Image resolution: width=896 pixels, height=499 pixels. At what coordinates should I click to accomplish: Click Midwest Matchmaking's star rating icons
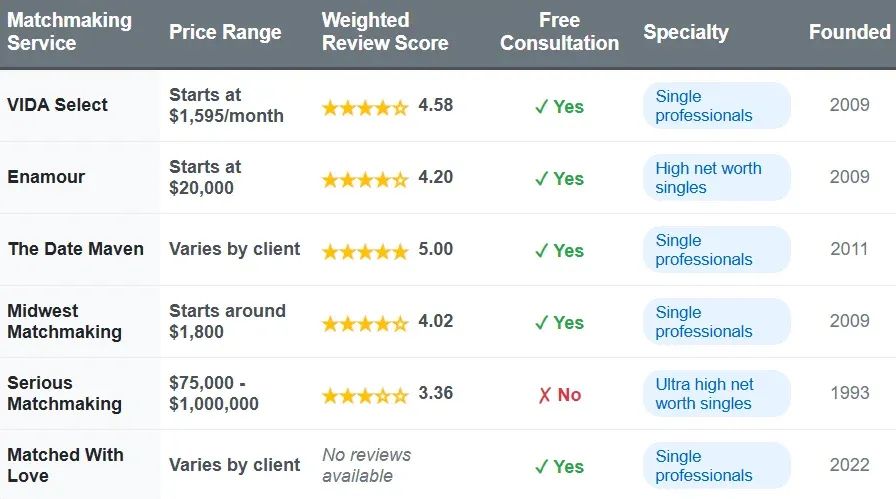click(365, 323)
